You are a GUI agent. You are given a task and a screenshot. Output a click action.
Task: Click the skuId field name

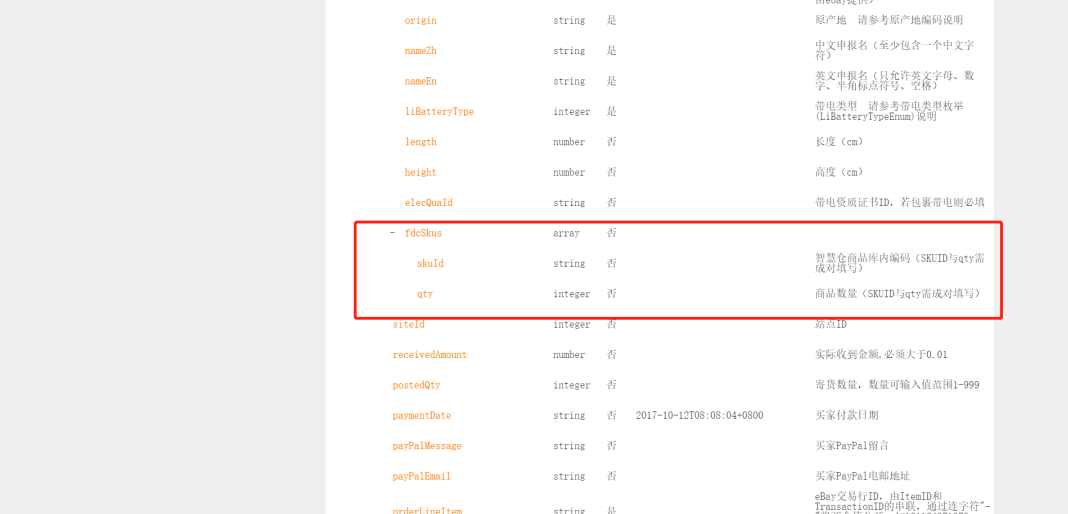pos(430,263)
